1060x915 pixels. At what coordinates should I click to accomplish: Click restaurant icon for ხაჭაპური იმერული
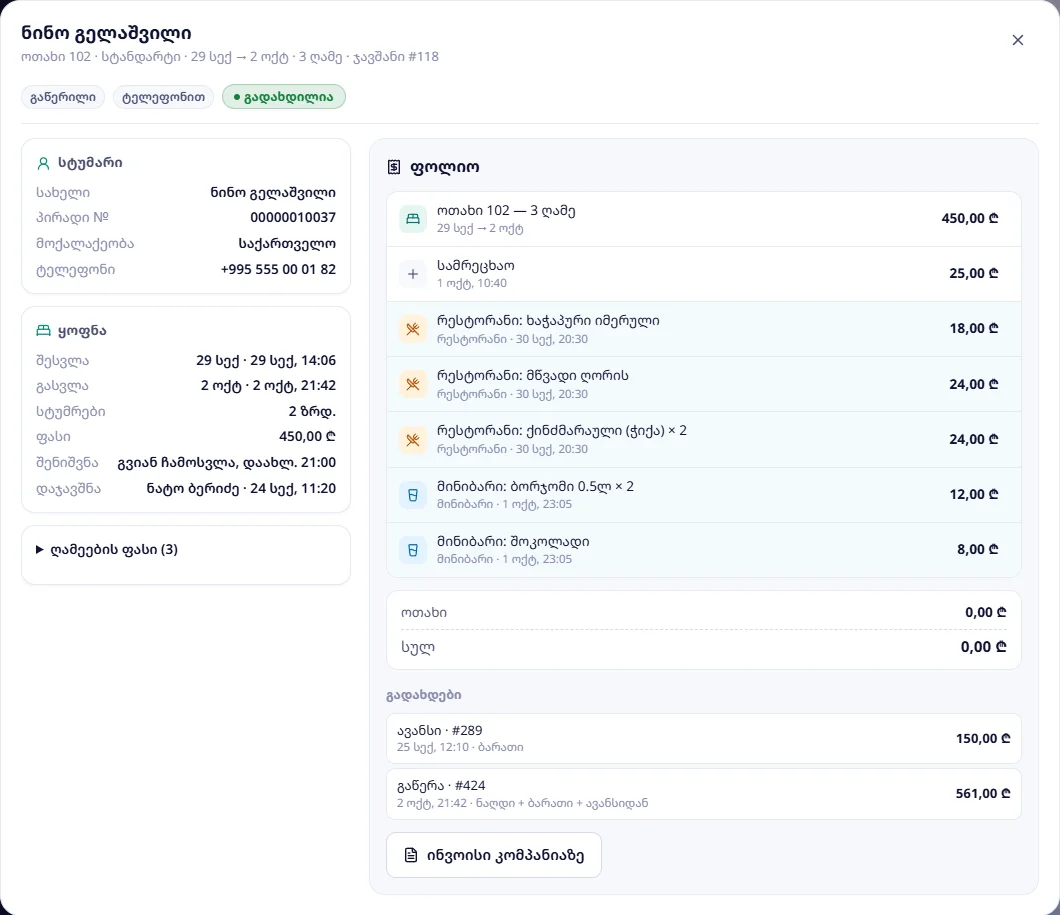[413, 329]
